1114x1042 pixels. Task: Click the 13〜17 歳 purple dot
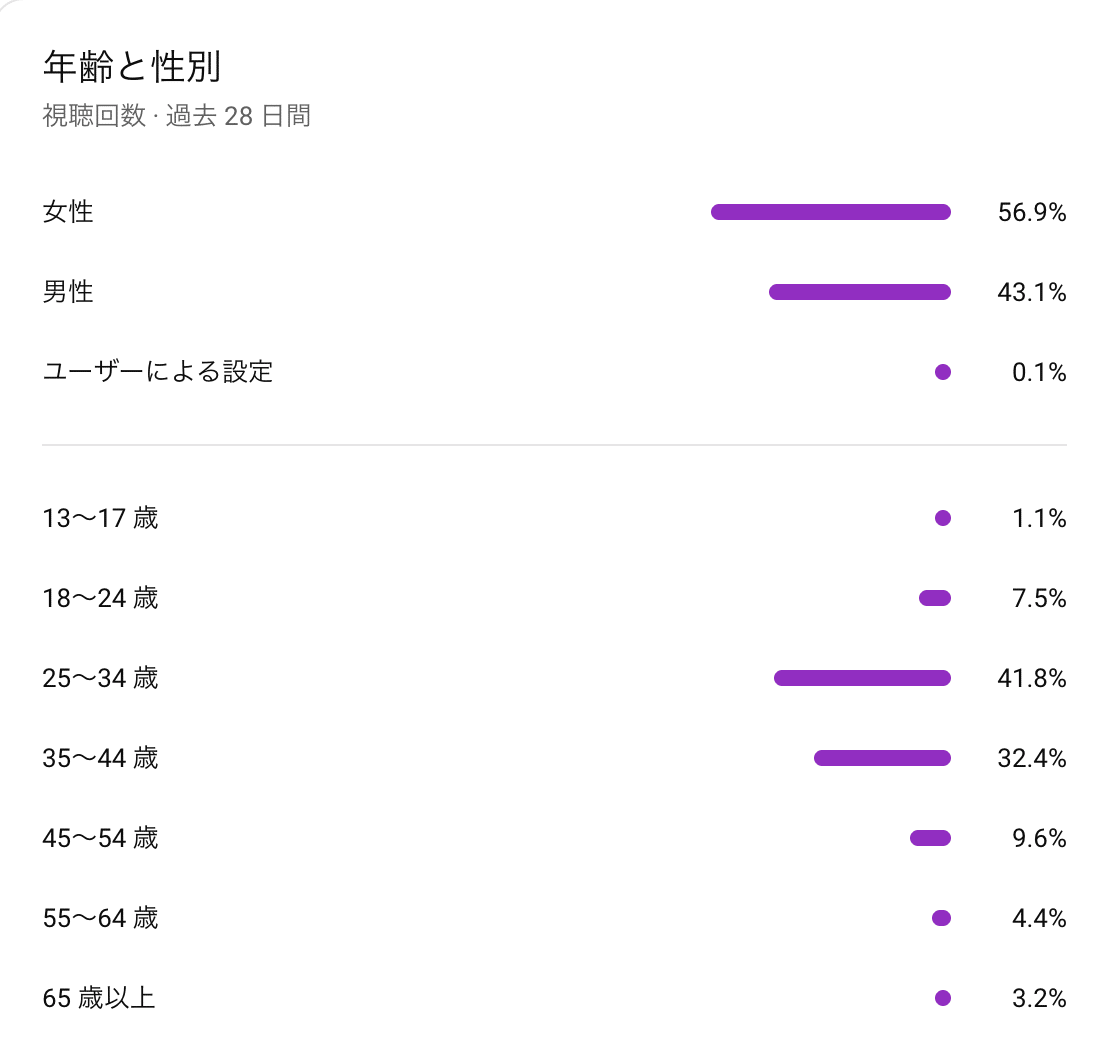click(x=942, y=518)
